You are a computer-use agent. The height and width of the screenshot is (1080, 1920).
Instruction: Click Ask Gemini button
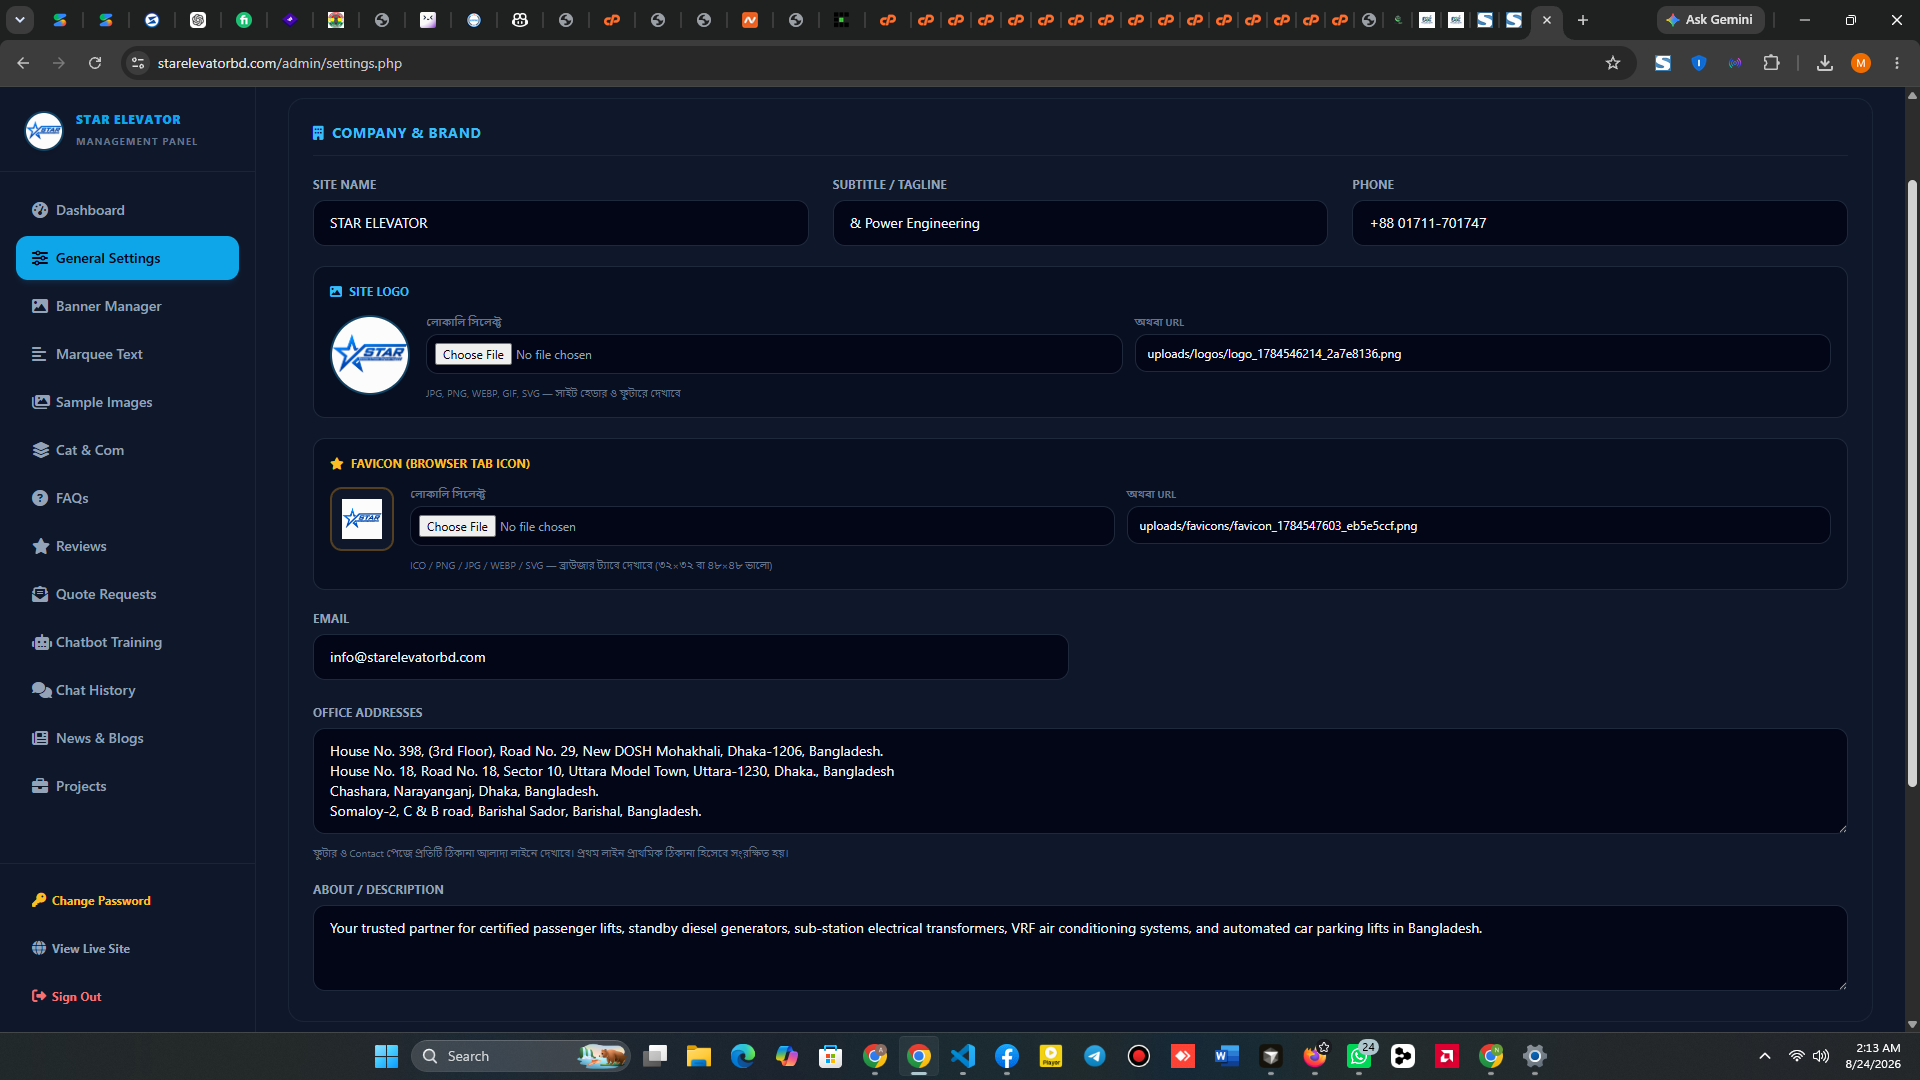1710,20
